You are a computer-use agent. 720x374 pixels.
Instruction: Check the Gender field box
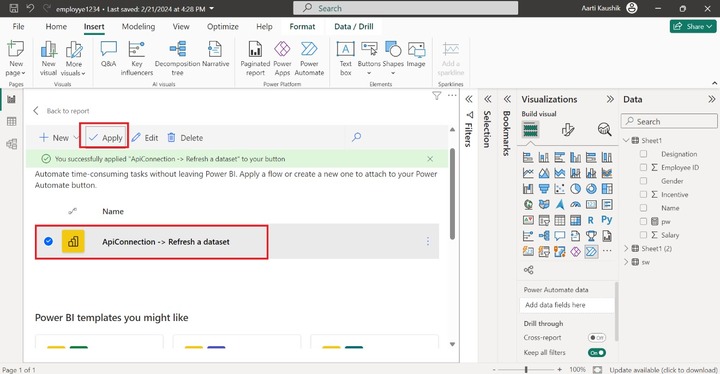643,181
